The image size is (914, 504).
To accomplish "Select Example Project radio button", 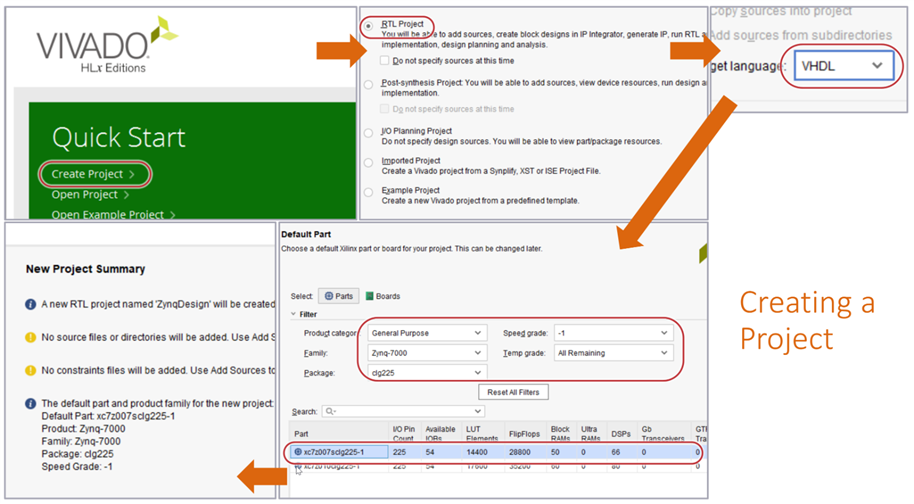I will click(368, 192).
